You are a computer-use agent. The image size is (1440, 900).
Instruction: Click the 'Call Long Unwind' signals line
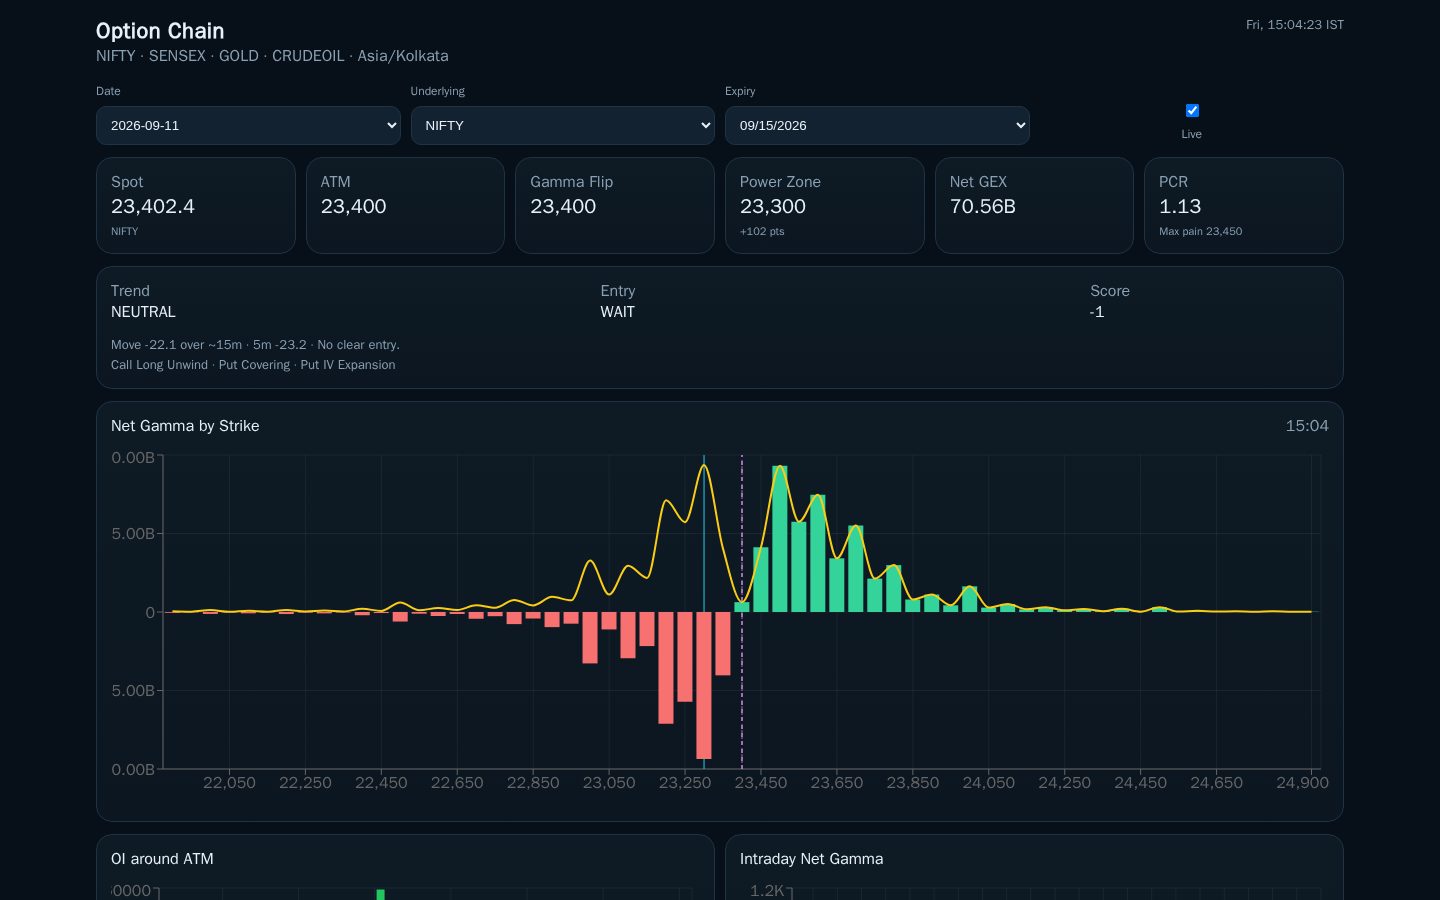pyautogui.click(x=253, y=365)
